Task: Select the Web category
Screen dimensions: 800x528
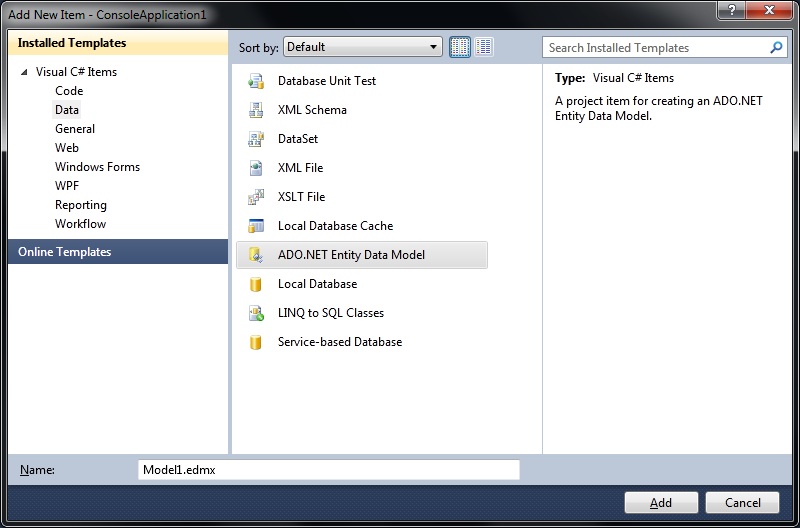Action: pos(67,148)
